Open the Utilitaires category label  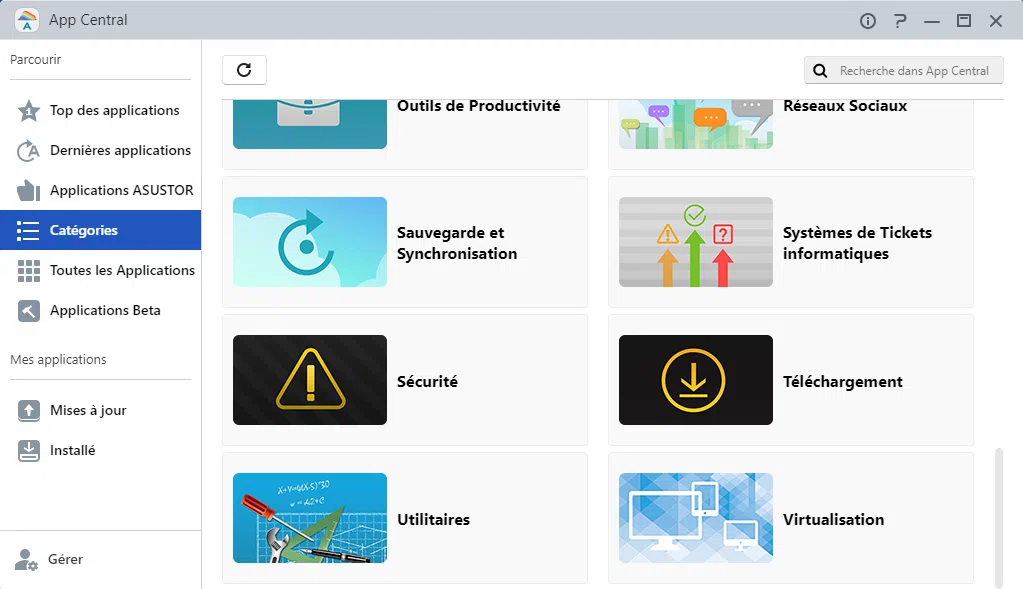(x=433, y=519)
